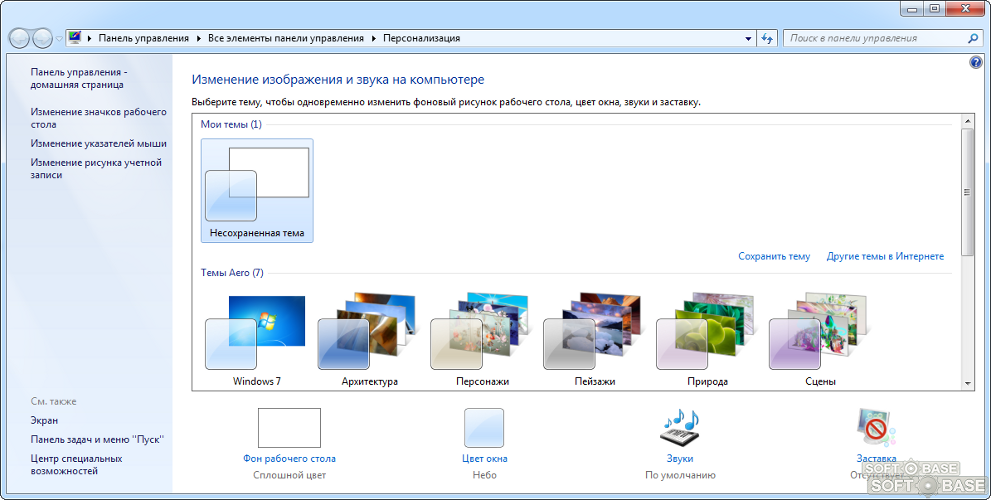Click the 'Мои темы (1)' group header
Image resolution: width=991 pixels, height=500 pixels.
tap(231, 124)
